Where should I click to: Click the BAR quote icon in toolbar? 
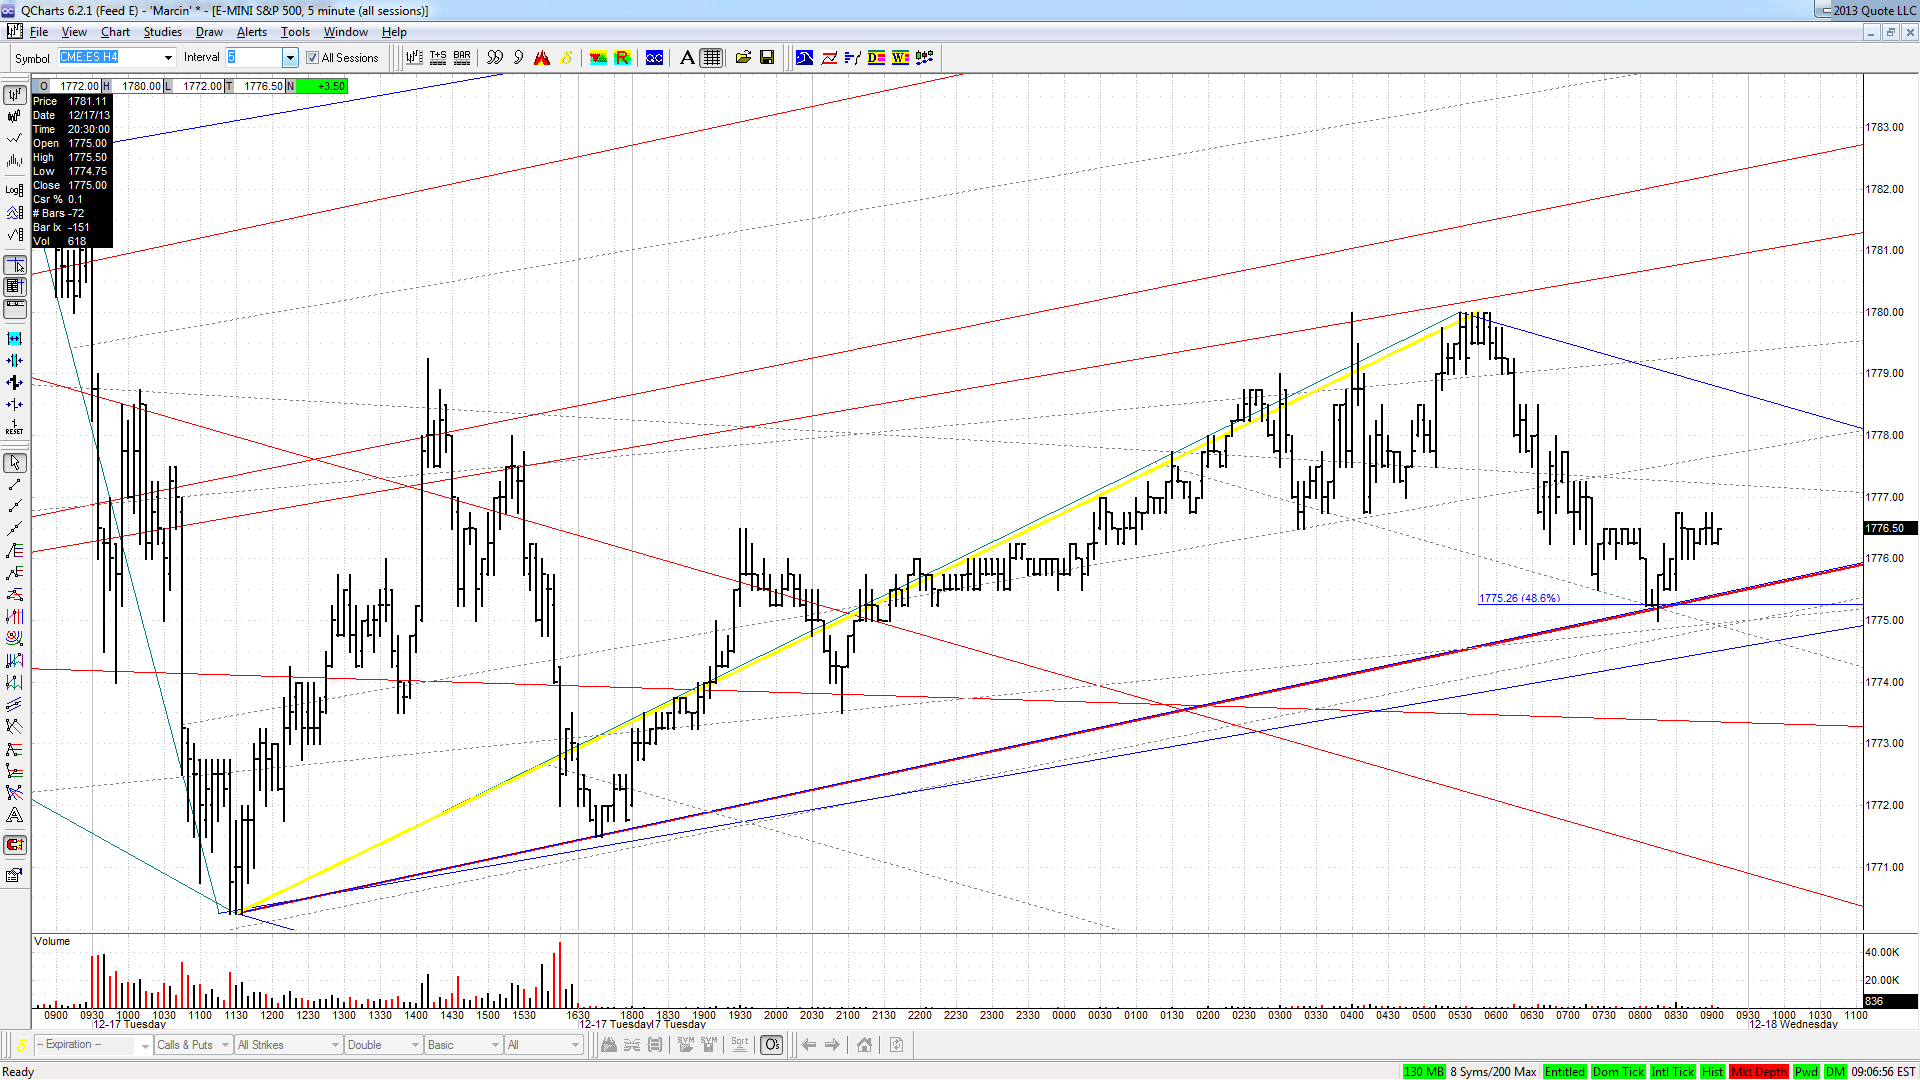click(x=462, y=58)
